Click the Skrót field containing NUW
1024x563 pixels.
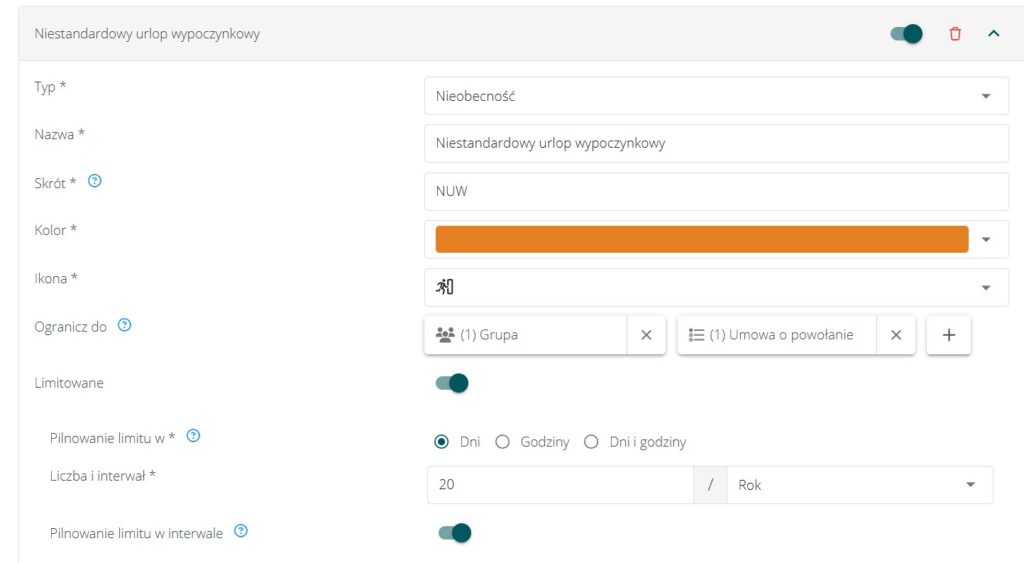point(716,191)
